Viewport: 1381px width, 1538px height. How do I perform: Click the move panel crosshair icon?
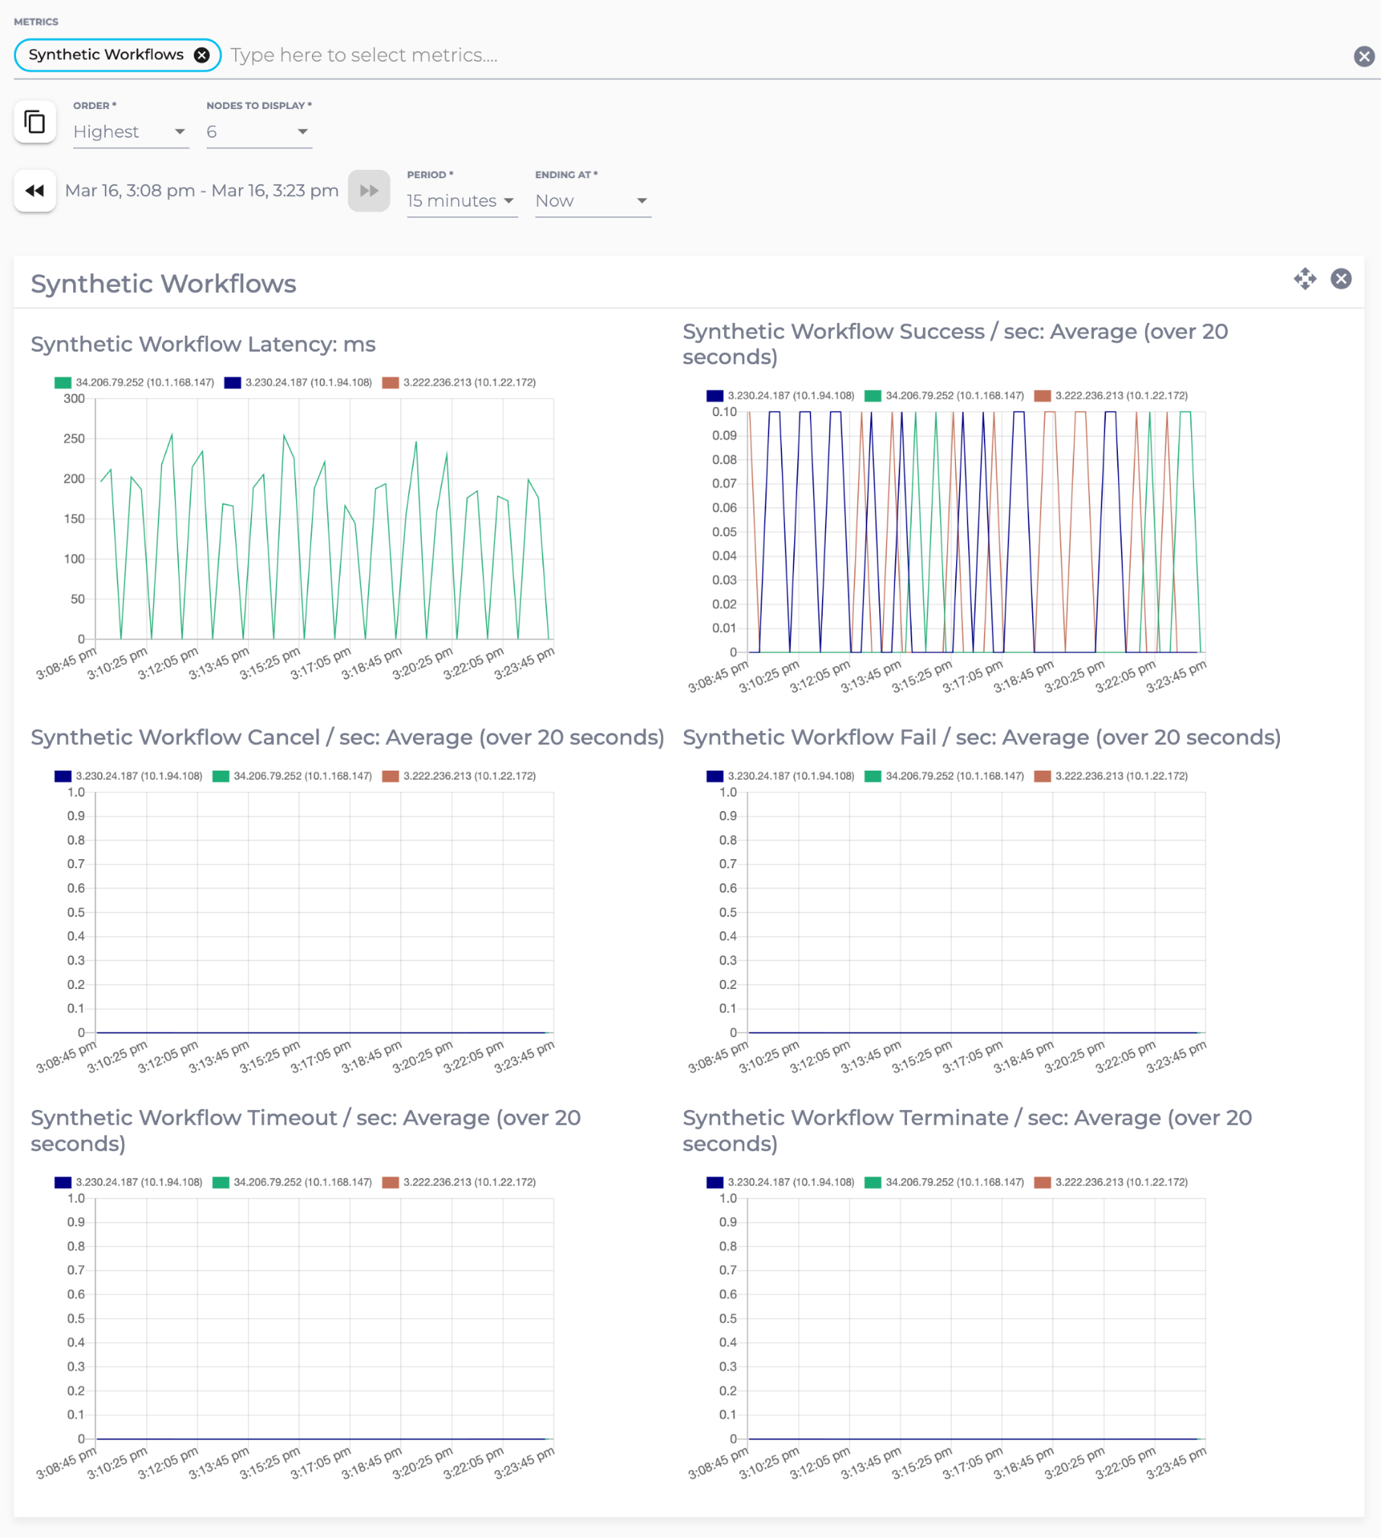click(1304, 279)
